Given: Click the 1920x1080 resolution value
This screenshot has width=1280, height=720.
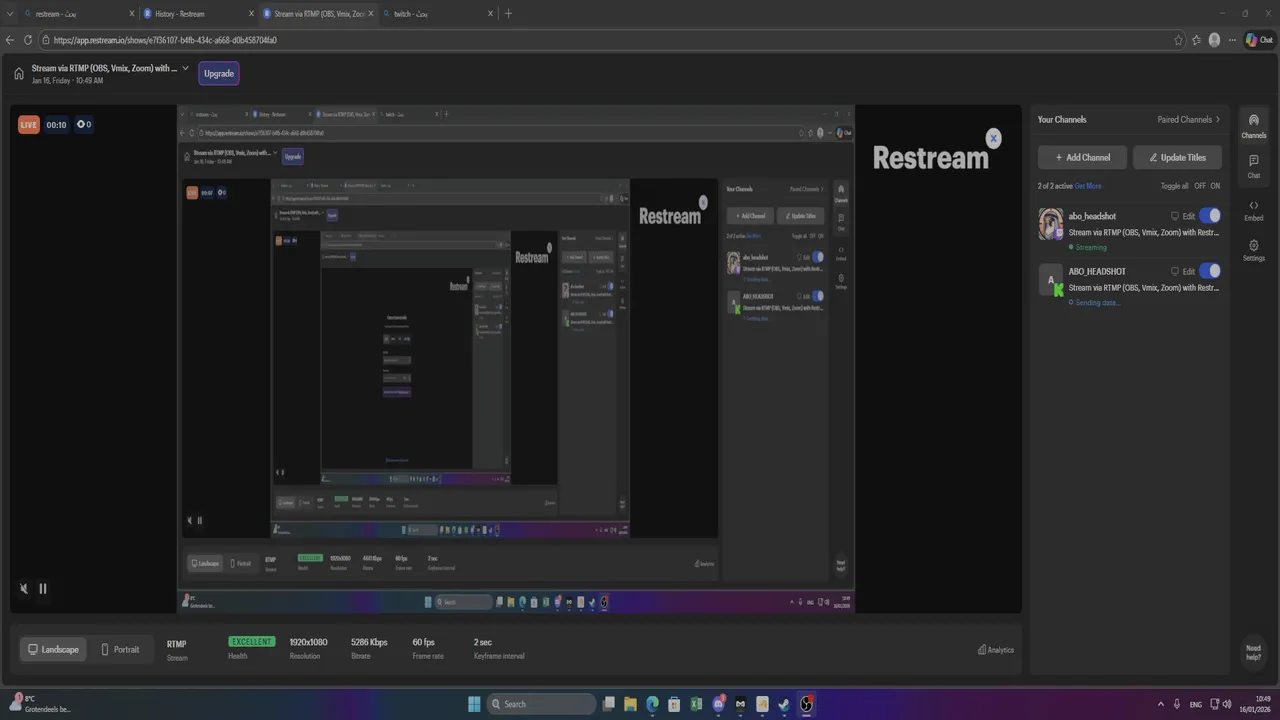Looking at the screenshot, I should (x=308, y=642).
